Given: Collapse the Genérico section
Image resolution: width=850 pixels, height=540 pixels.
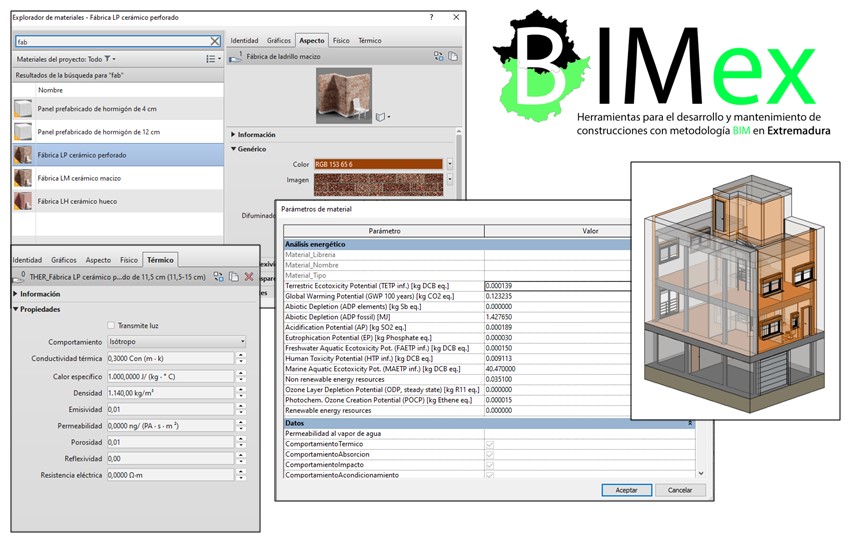Looking at the screenshot, I should pyautogui.click(x=233, y=149).
